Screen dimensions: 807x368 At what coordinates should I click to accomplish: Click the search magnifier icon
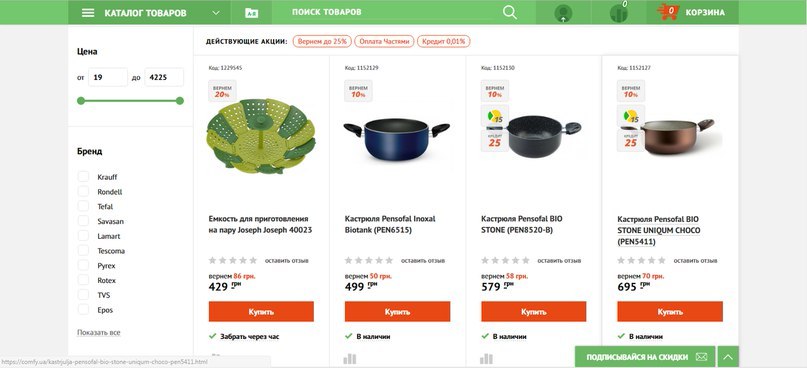coord(510,12)
